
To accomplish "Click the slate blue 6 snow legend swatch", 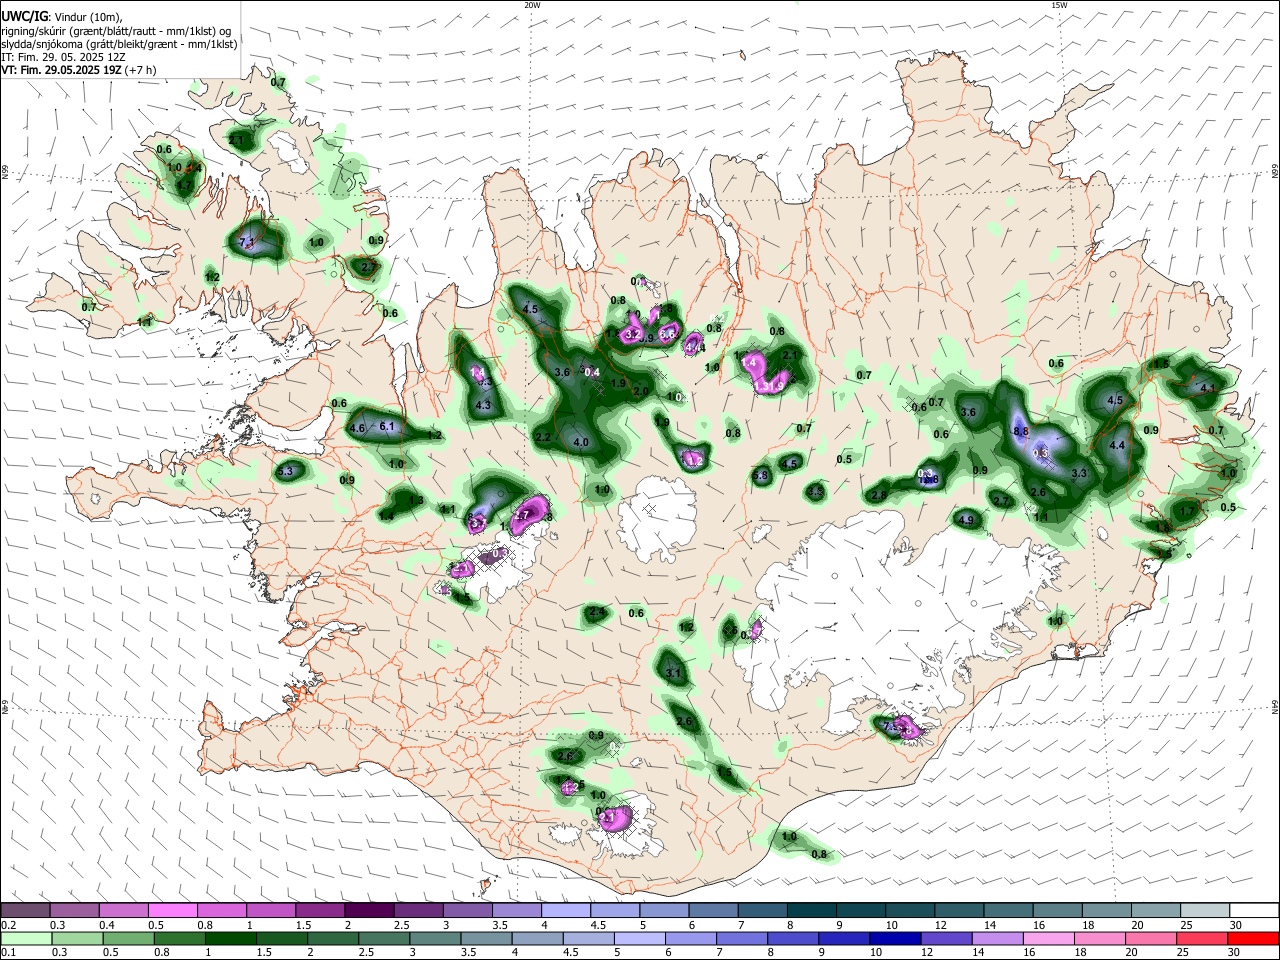I will tap(711, 911).
